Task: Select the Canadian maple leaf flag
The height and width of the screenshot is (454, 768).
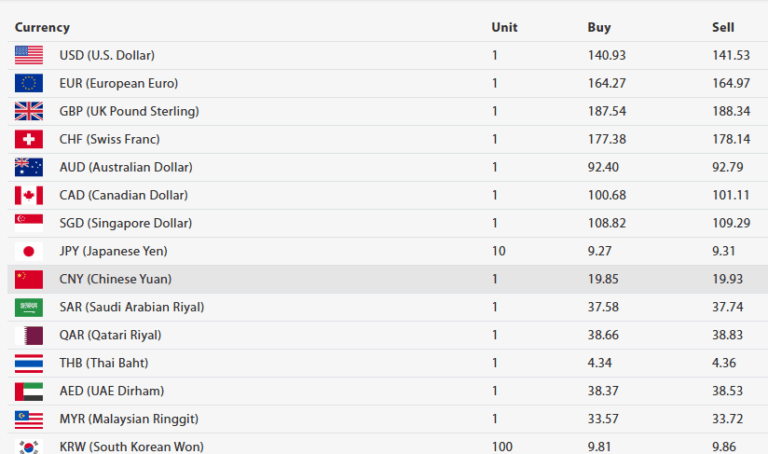Action: pos(29,195)
